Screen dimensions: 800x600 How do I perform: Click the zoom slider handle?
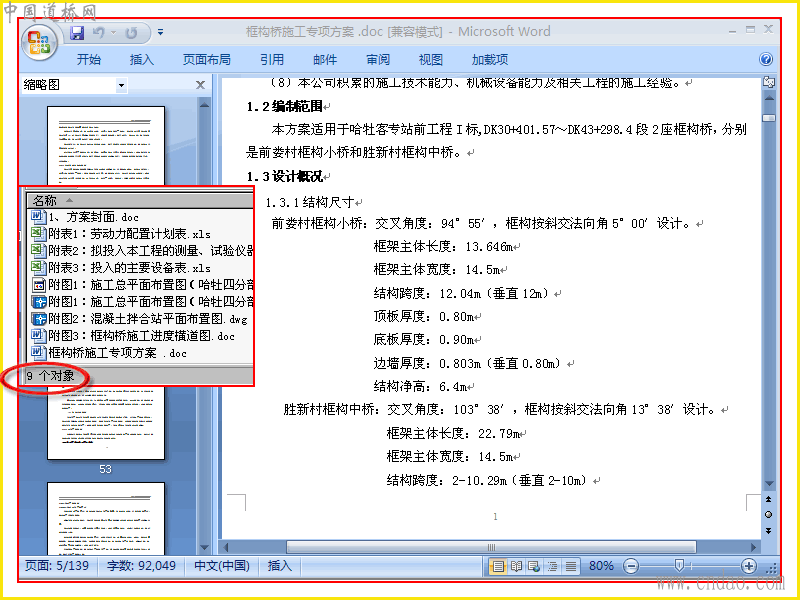[679, 565]
